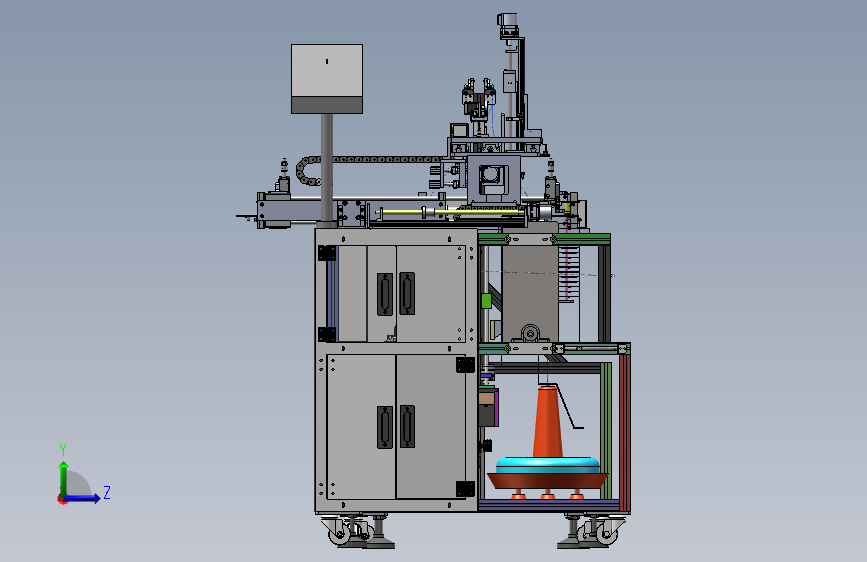867x562 pixels.
Task: Select the top-left black hinge of upper cabinet
Action: 327,253
